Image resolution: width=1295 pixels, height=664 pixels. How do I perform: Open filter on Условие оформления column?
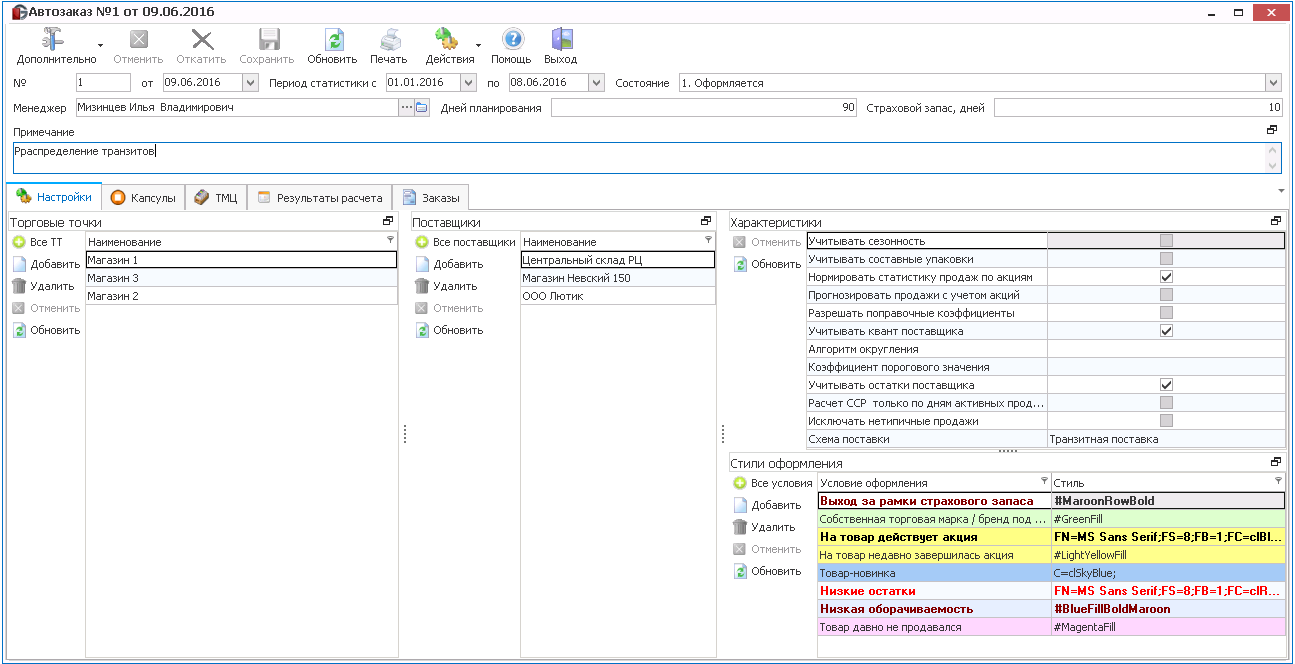(1044, 481)
